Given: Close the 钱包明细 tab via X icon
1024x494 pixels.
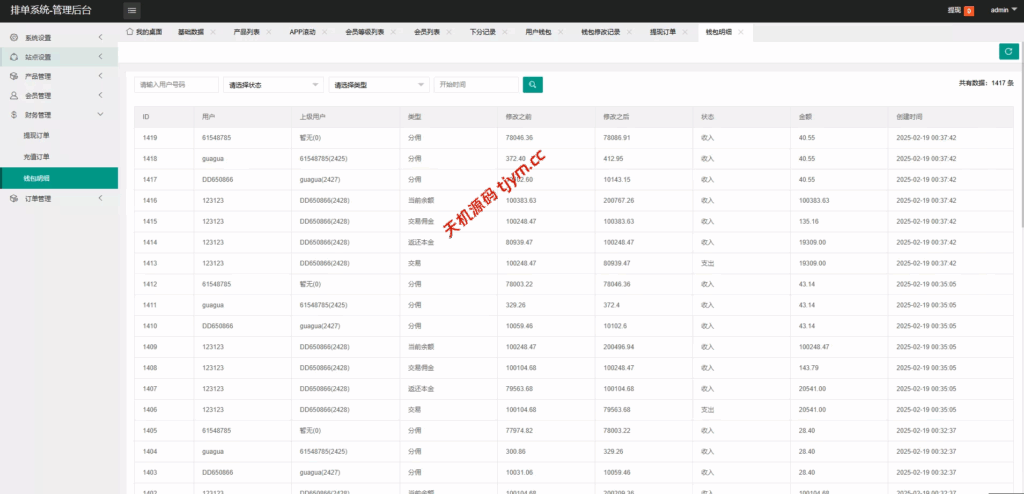Looking at the screenshot, I should (741, 32).
